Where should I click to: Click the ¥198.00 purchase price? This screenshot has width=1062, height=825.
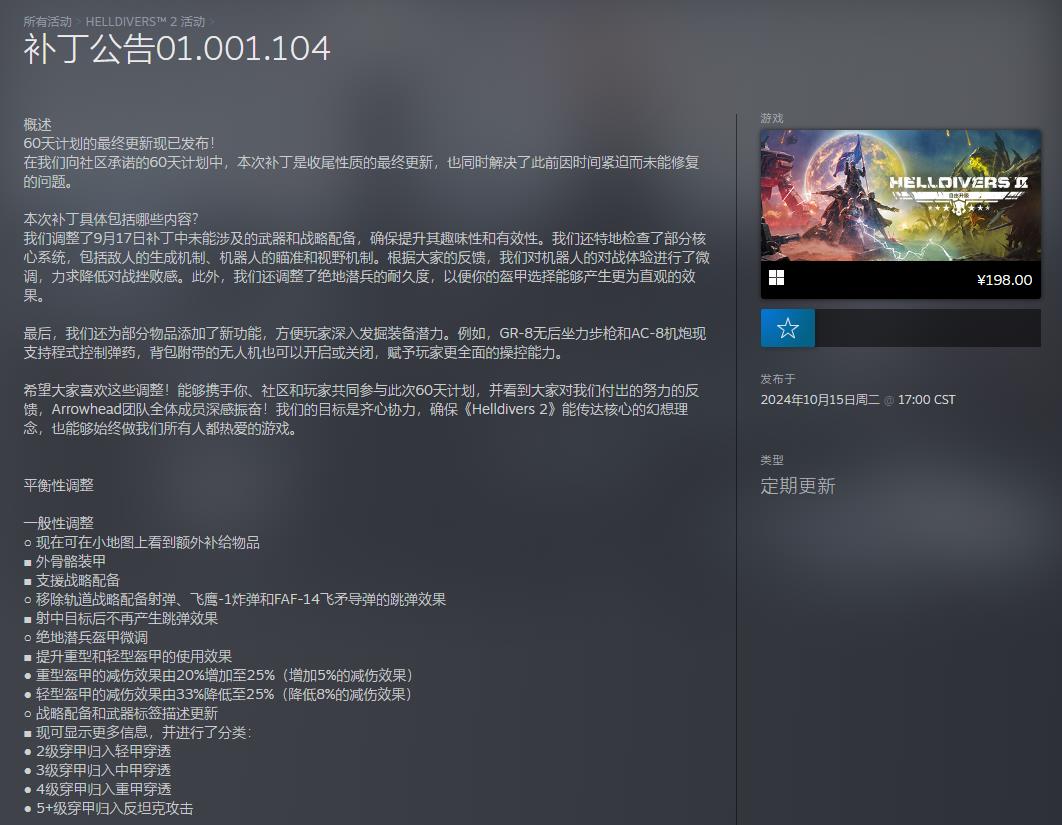click(1004, 279)
